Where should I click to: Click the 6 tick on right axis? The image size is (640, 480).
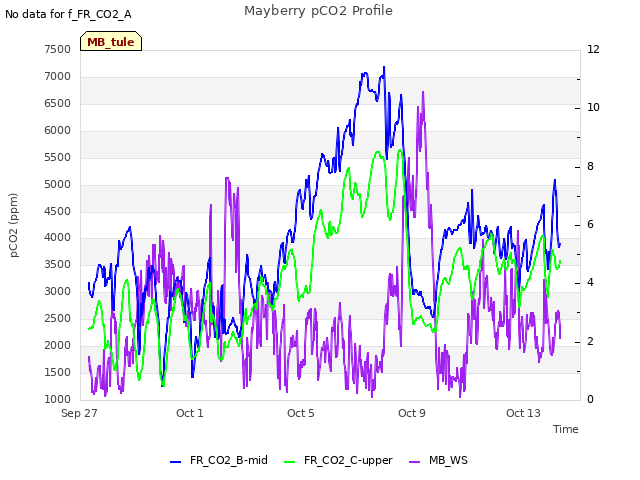pos(590,224)
